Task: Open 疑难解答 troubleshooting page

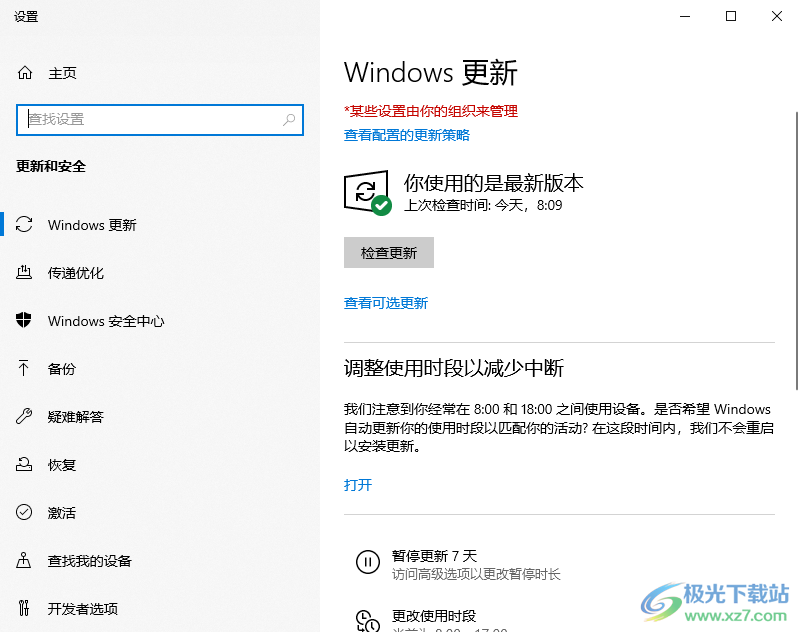Action: click(76, 417)
